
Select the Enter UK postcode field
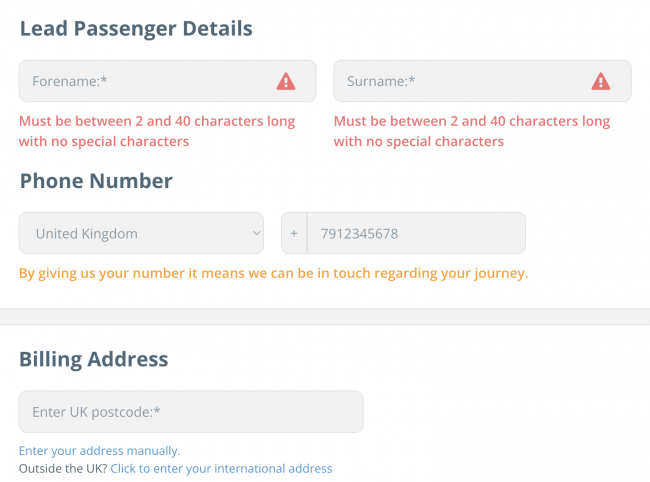coord(191,412)
